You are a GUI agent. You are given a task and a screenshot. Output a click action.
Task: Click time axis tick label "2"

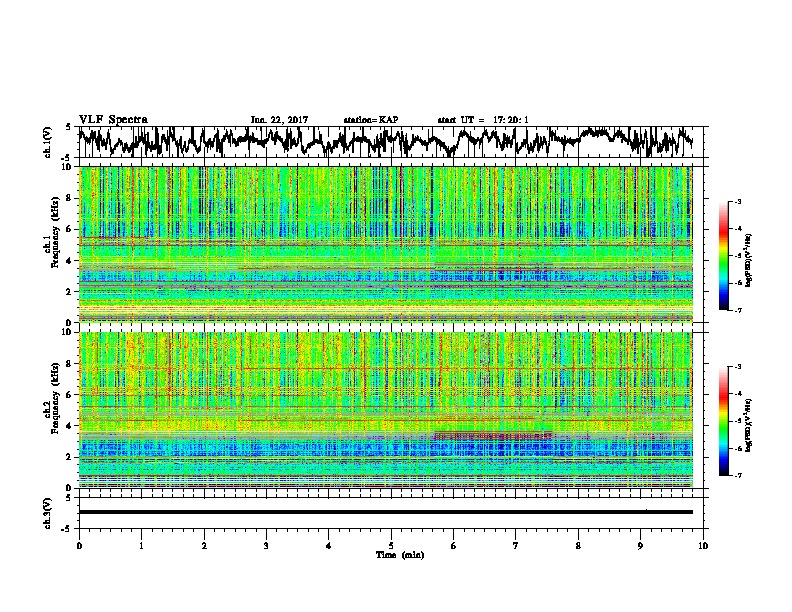[x=204, y=545]
